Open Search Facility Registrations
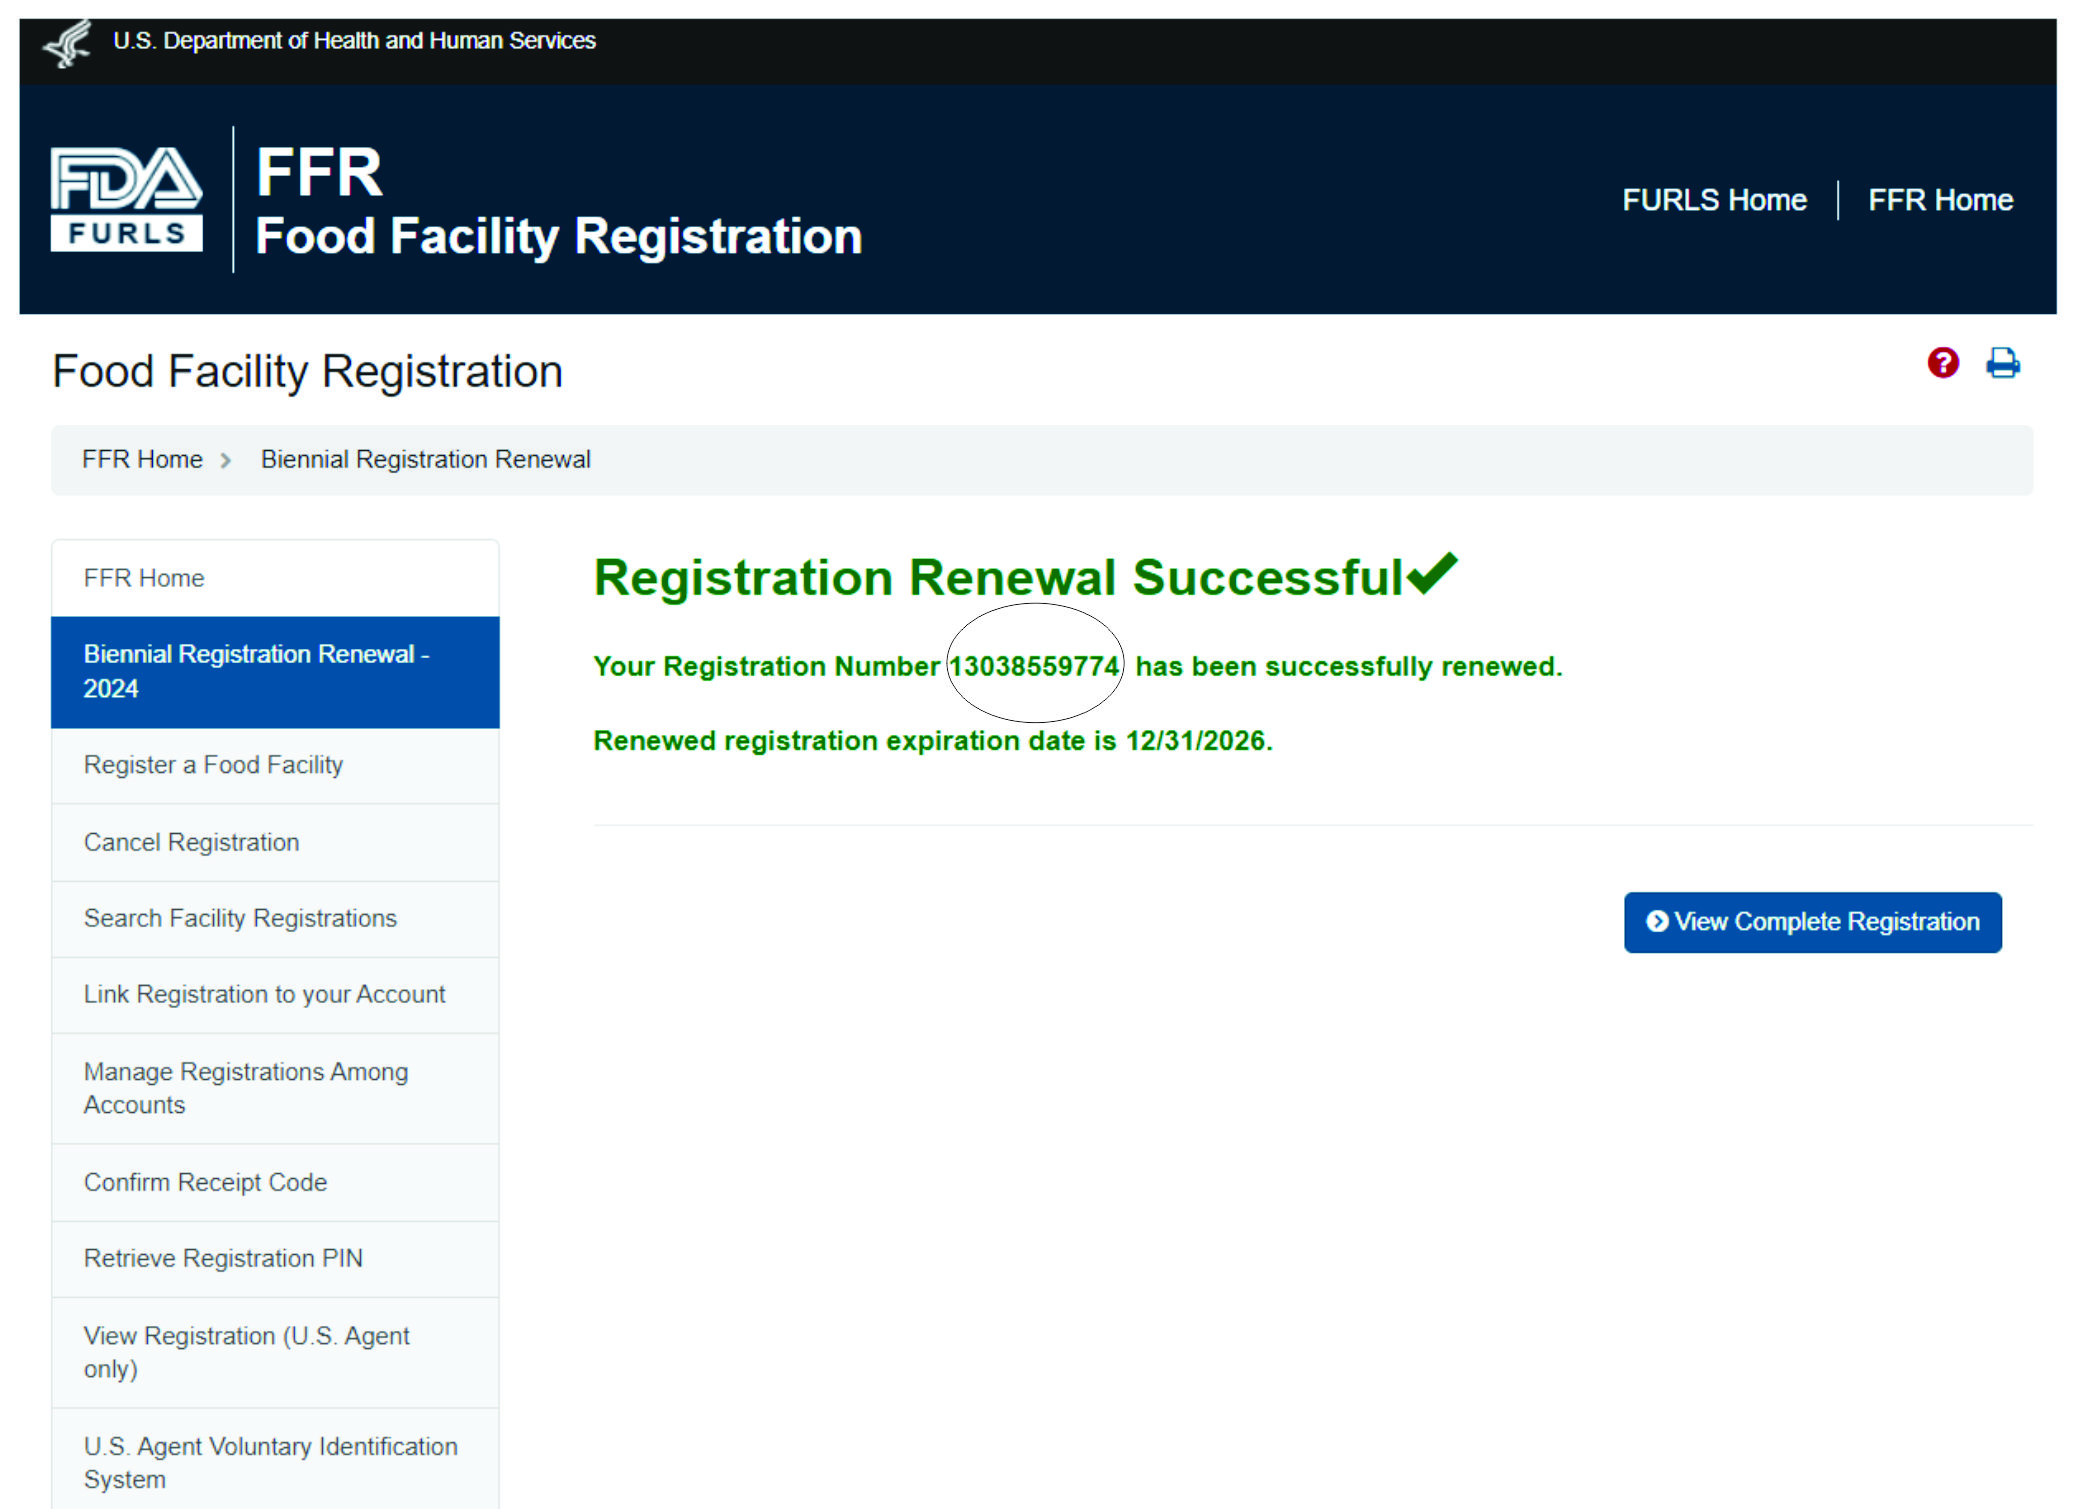Viewport: 2077px width, 1509px height. click(x=275, y=919)
